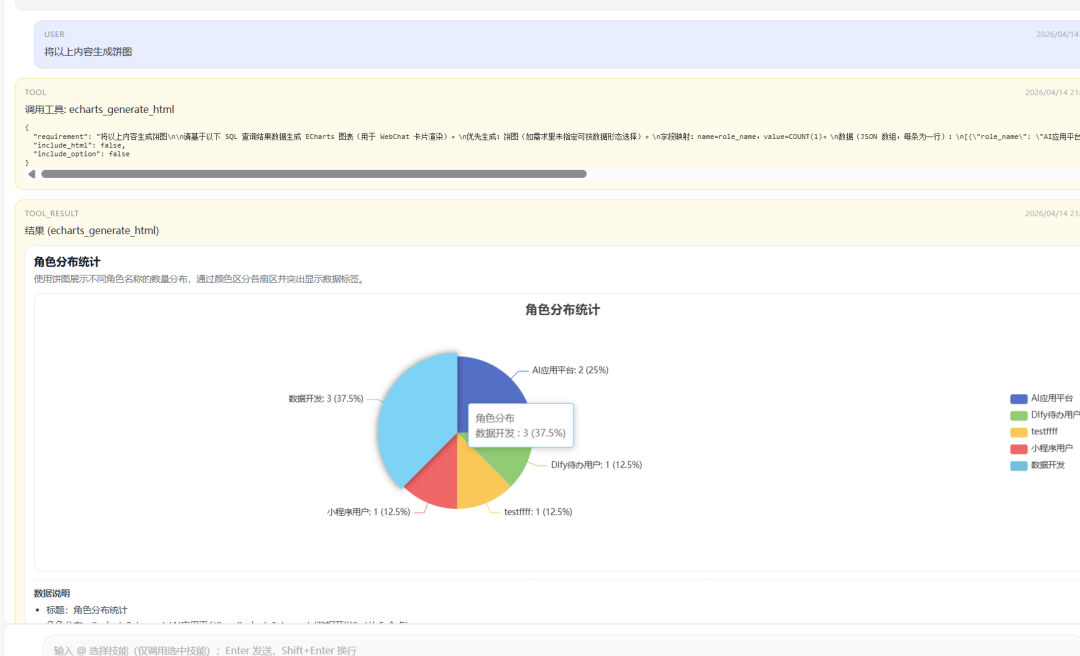Viewport: 1080px width, 656px height.
Task: Click the bold card heading '角色分布统计'
Action: (x=67, y=262)
